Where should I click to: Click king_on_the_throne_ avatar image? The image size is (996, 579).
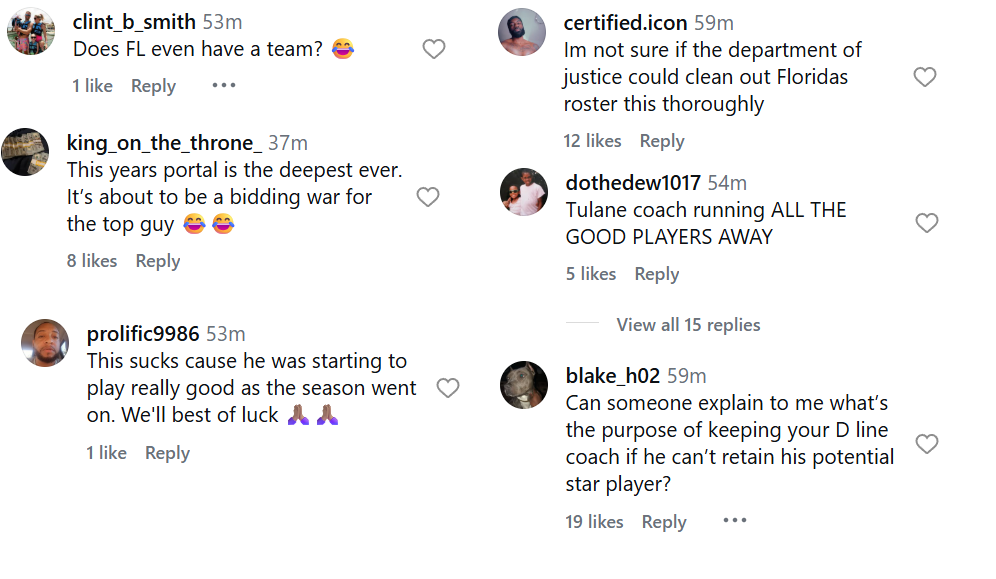coord(25,152)
